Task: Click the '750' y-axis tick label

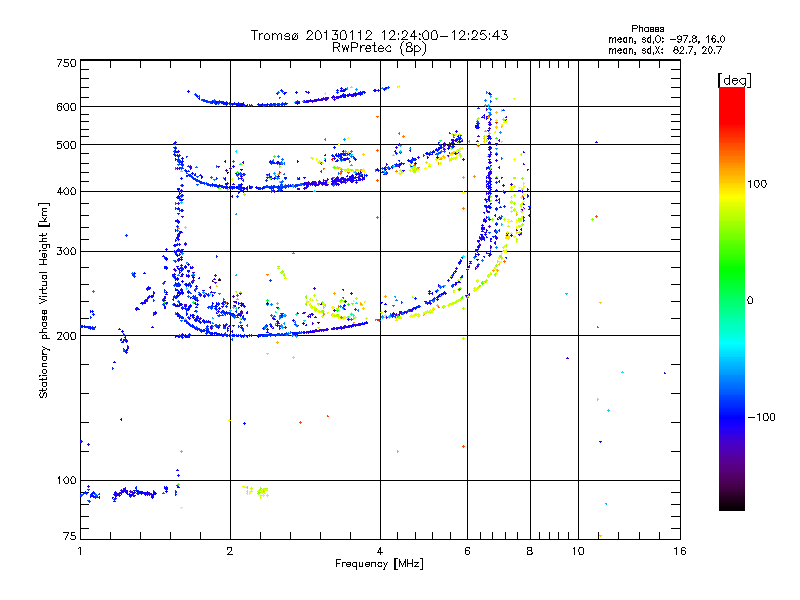Action: click(x=66, y=63)
